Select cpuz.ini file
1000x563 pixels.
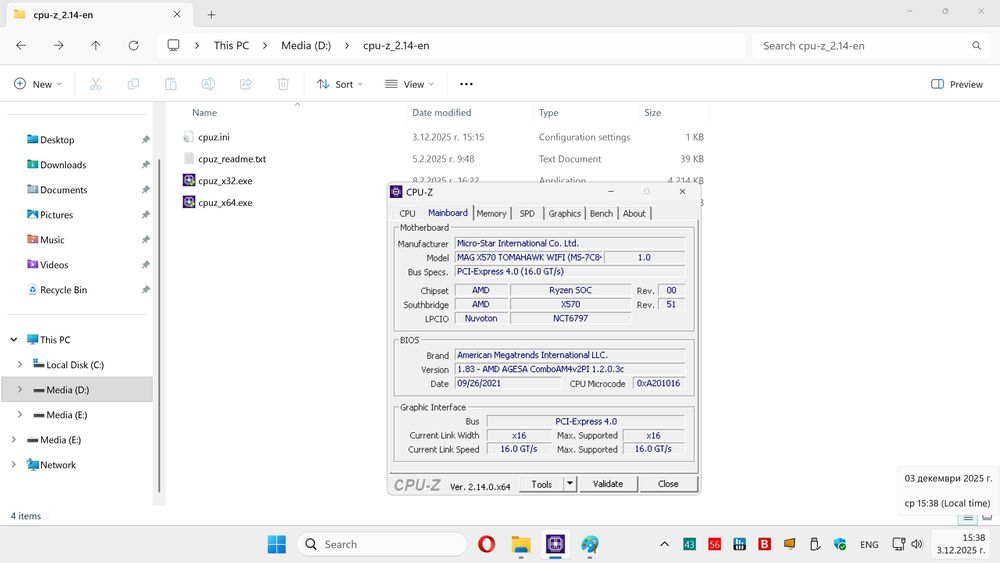214,137
